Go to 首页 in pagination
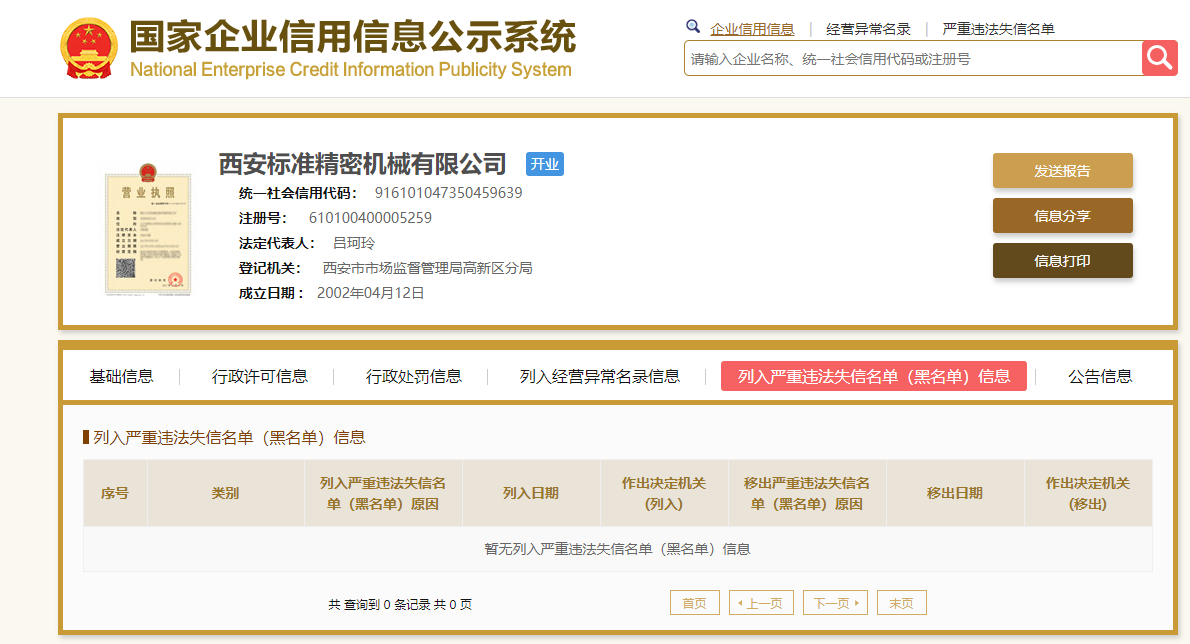This screenshot has height=644, width=1190. 694,603
